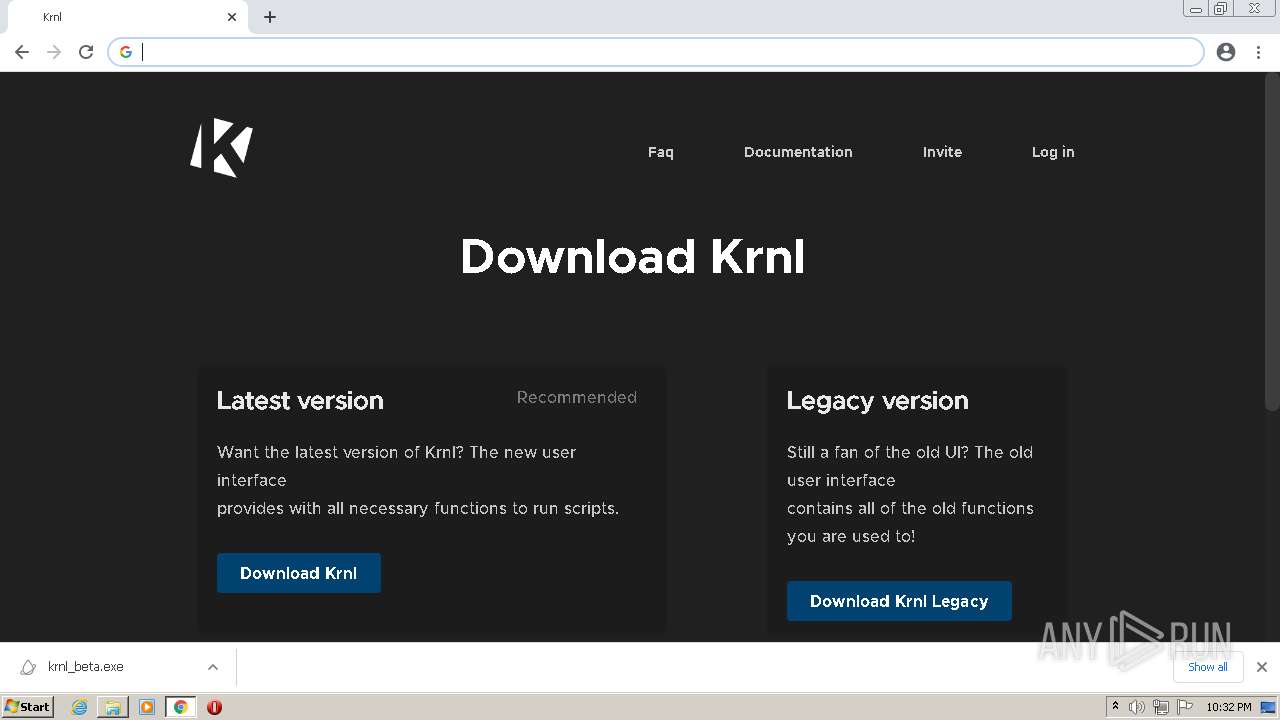Click the browser forward arrow

coord(54,52)
